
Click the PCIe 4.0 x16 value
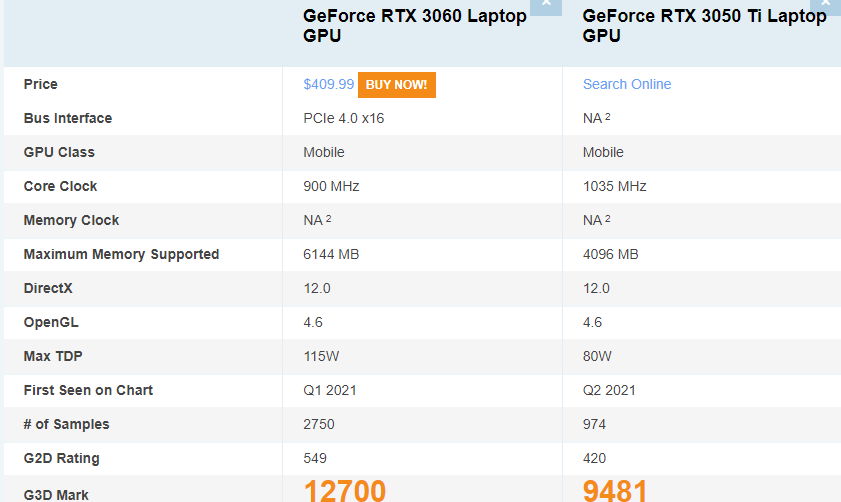pyautogui.click(x=343, y=118)
